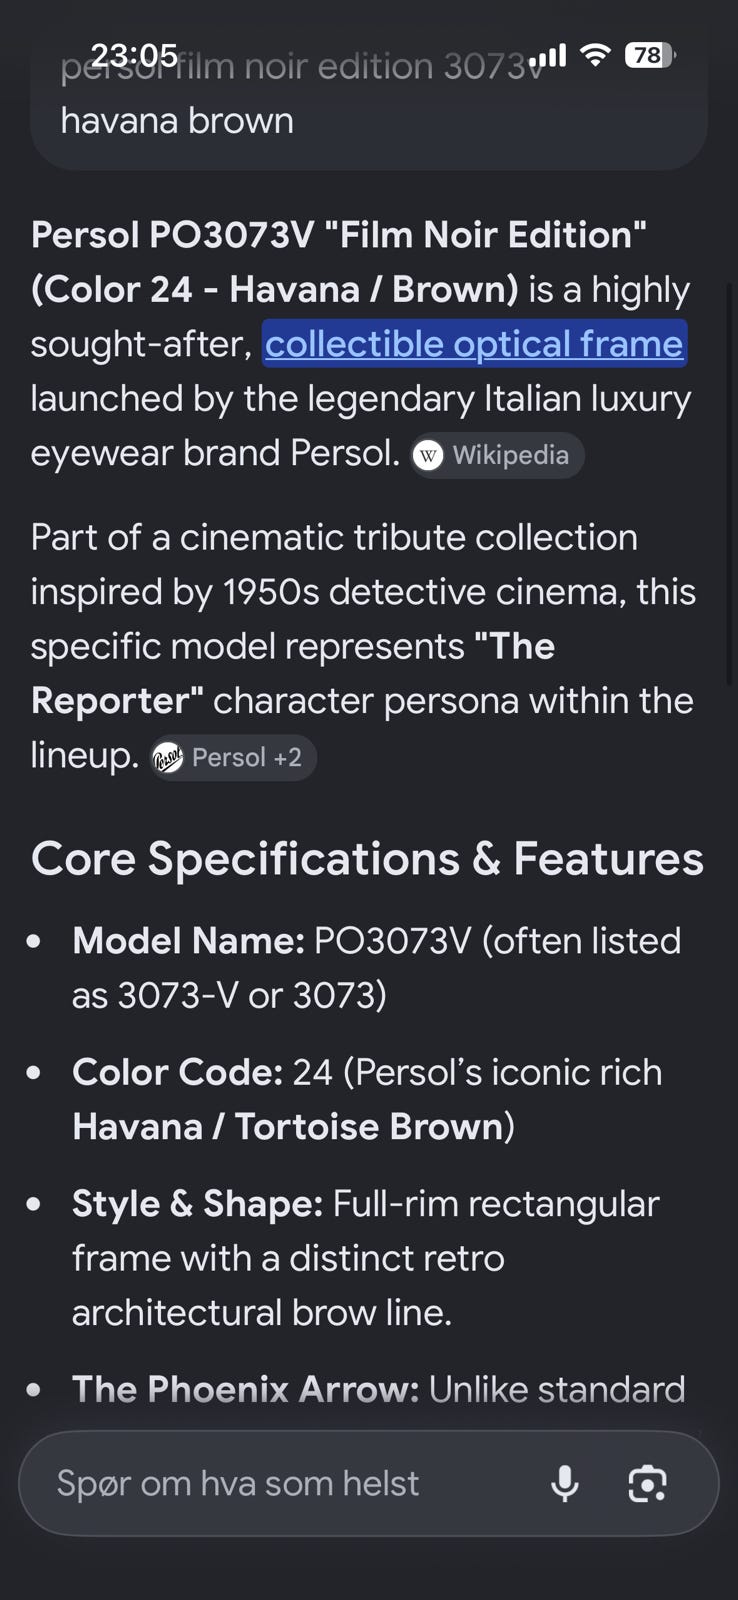Tap the 'Color Code:' bullet item
The width and height of the screenshot is (738, 1600).
click(367, 1099)
